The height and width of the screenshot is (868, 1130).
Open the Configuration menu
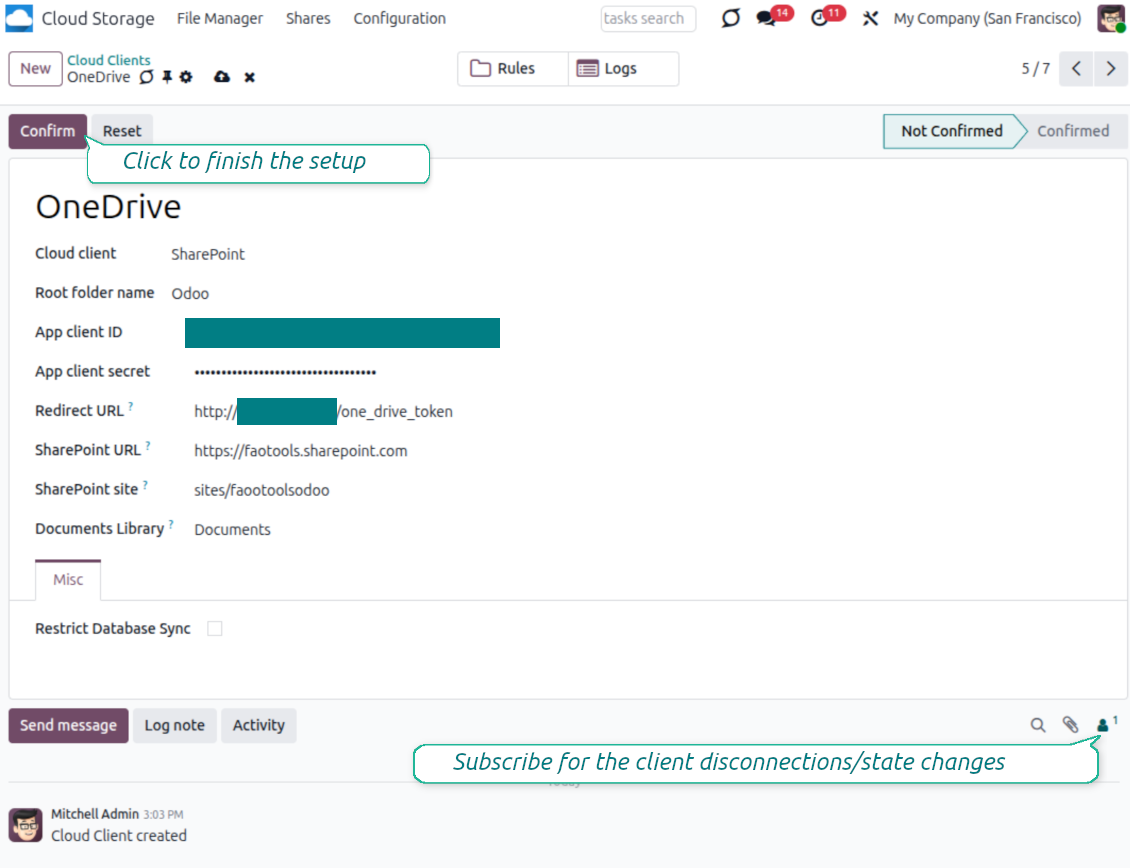click(x=399, y=19)
